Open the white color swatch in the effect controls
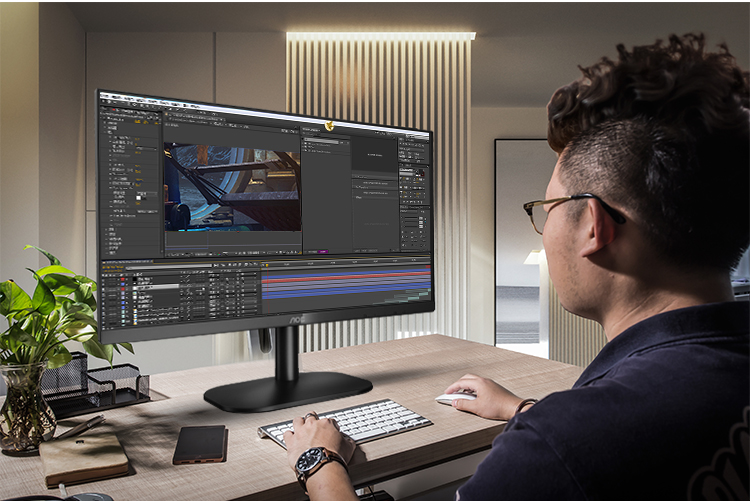The width and height of the screenshot is (750, 501). point(139,197)
